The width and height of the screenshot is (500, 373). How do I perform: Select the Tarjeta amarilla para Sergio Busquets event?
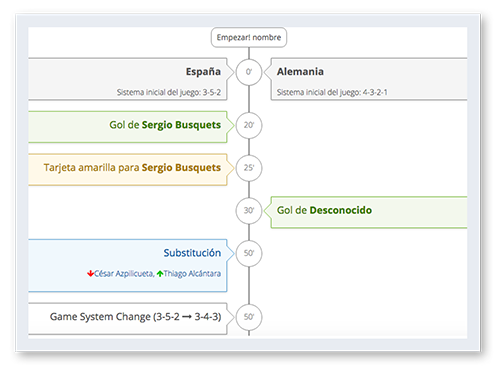(128, 169)
